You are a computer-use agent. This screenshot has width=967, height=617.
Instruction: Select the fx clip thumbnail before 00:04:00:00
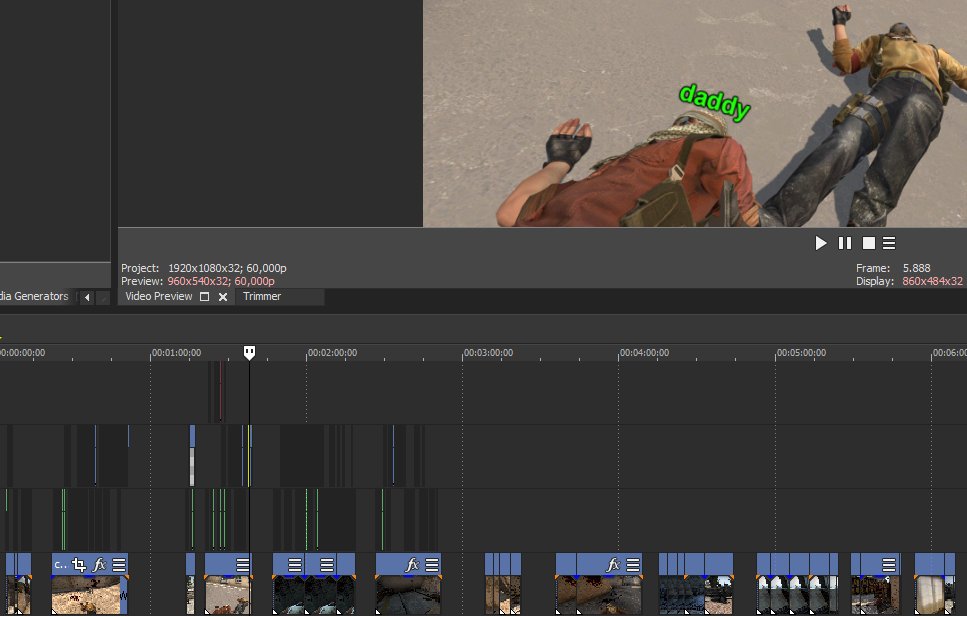[x=599, y=595]
